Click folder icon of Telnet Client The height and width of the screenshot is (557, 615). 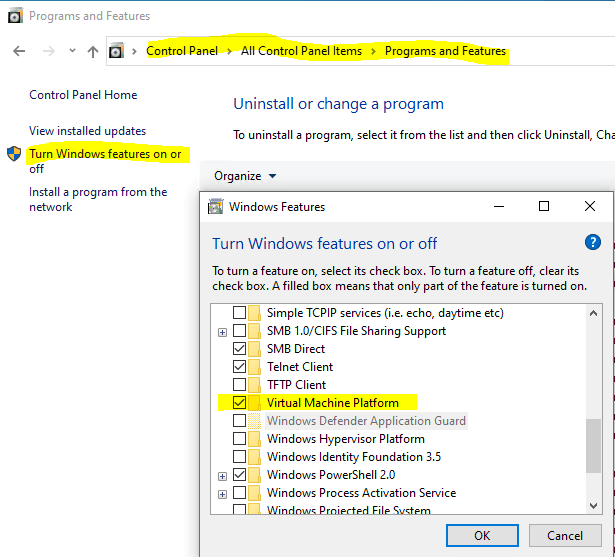255,367
